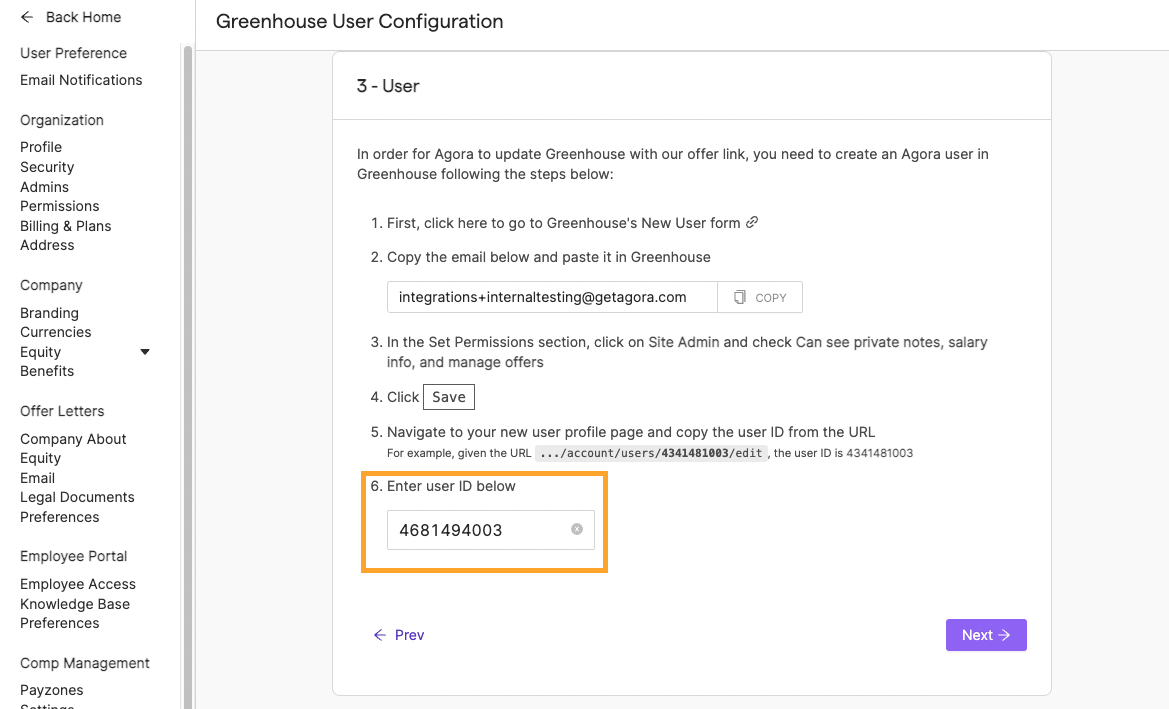Open Branding under Company
Screen dimensions: 1169x709
click(x=49, y=313)
